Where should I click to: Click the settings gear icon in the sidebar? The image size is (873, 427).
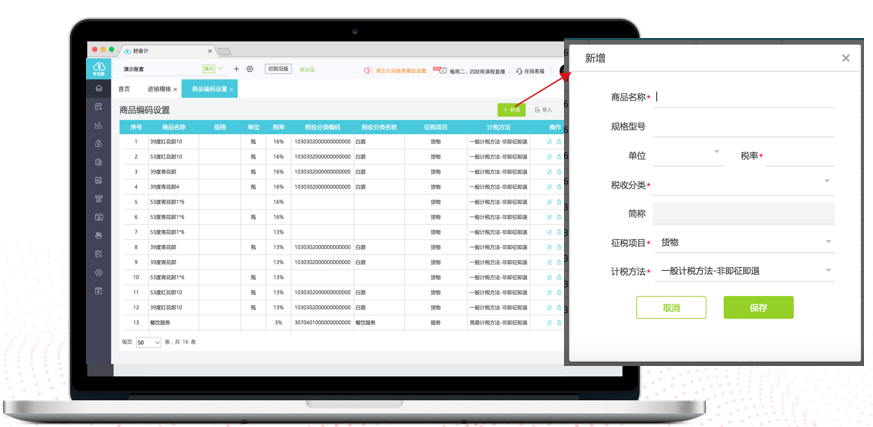click(98, 272)
